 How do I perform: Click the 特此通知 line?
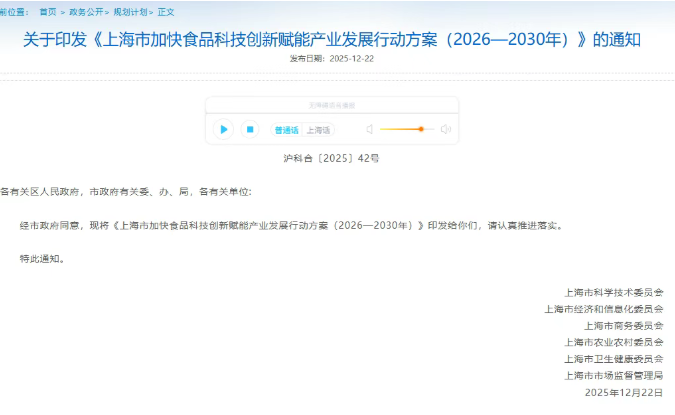coord(42,258)
